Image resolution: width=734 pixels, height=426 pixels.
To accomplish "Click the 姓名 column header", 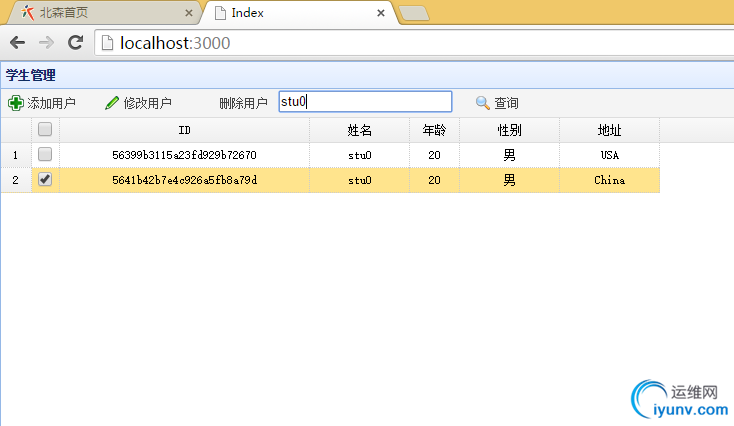I will [360, 130].
